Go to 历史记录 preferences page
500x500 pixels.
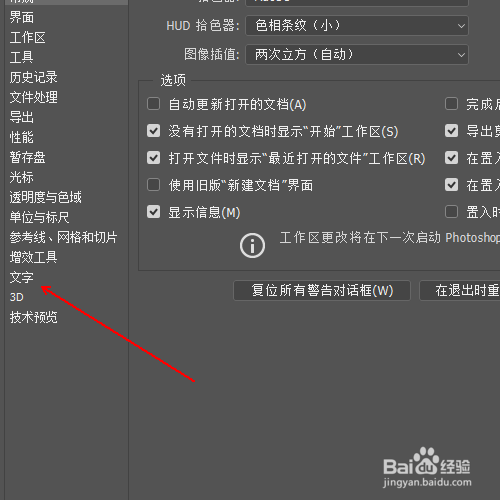(33, 77)
